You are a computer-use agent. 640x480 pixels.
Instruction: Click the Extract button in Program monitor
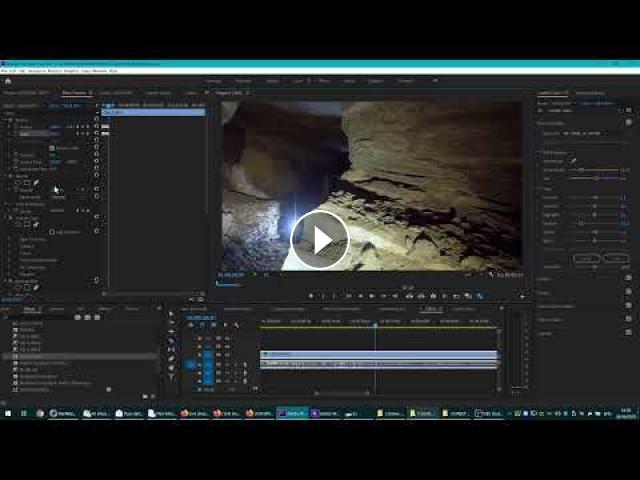coord(421,296)
